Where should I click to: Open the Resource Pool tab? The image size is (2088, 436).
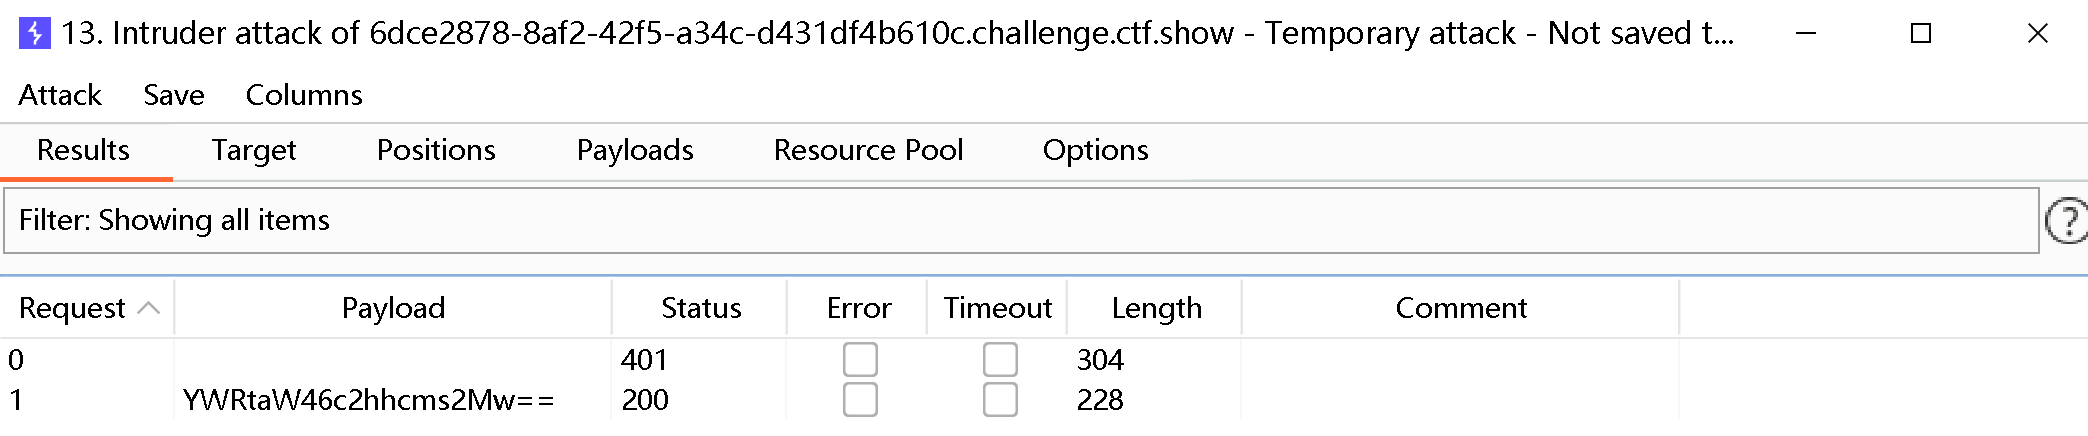click(868, 150)
